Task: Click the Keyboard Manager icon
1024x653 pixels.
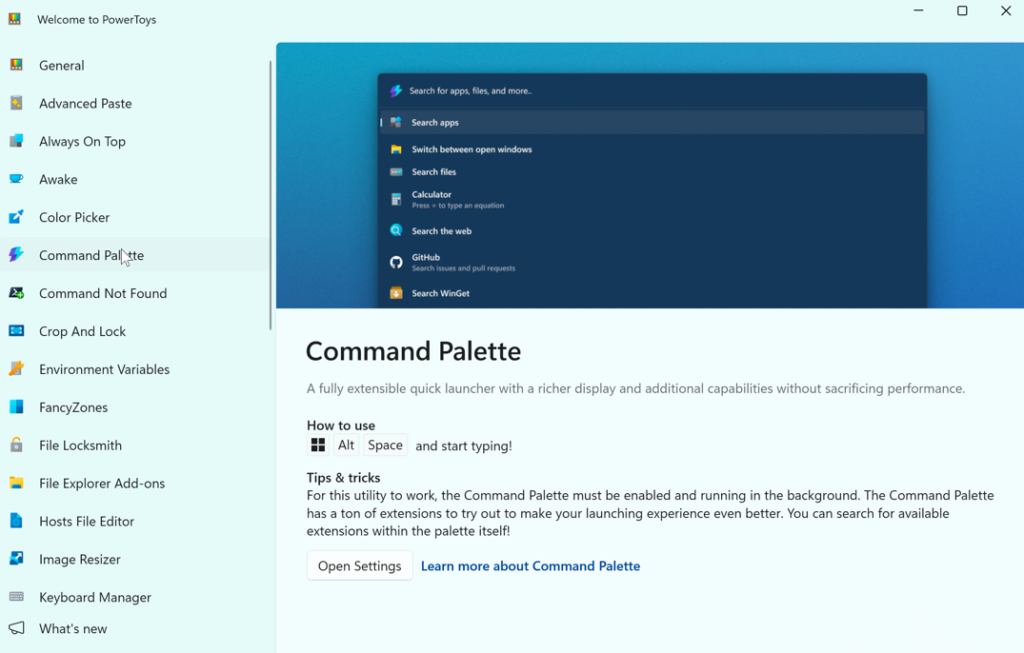Action: [16, 597]
